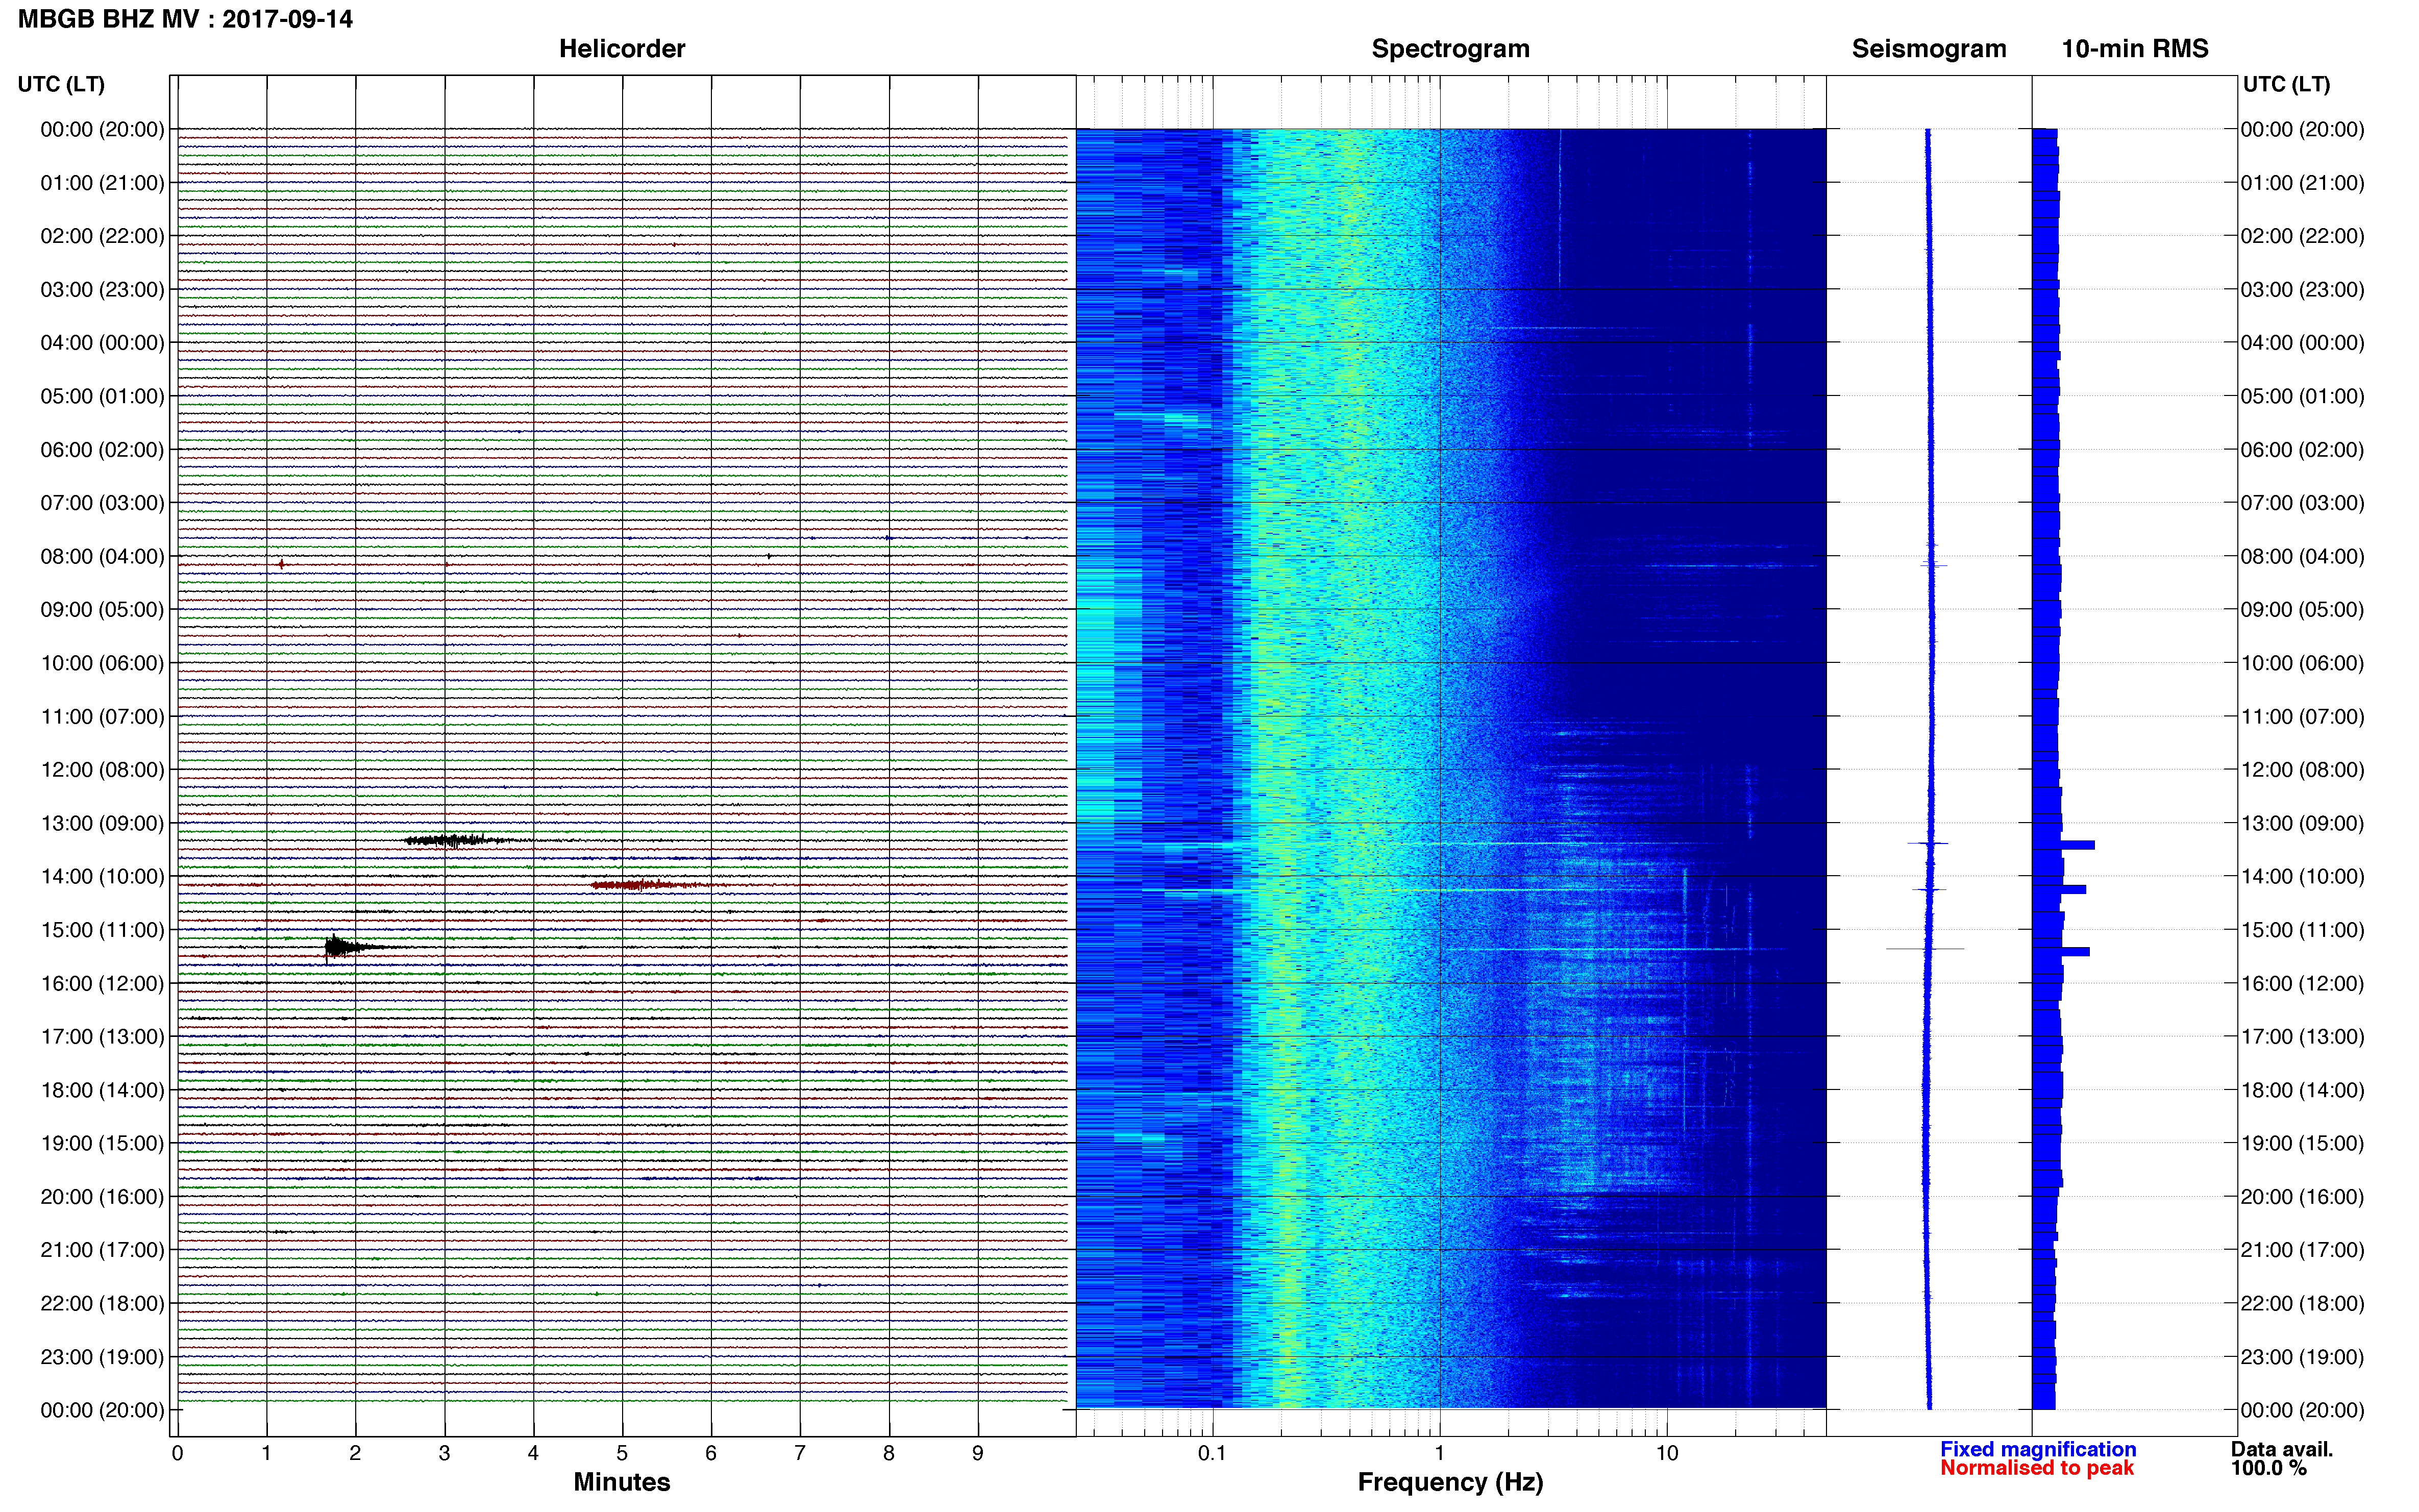Click the 'Minutes' axis label

tap(622, 1482)
